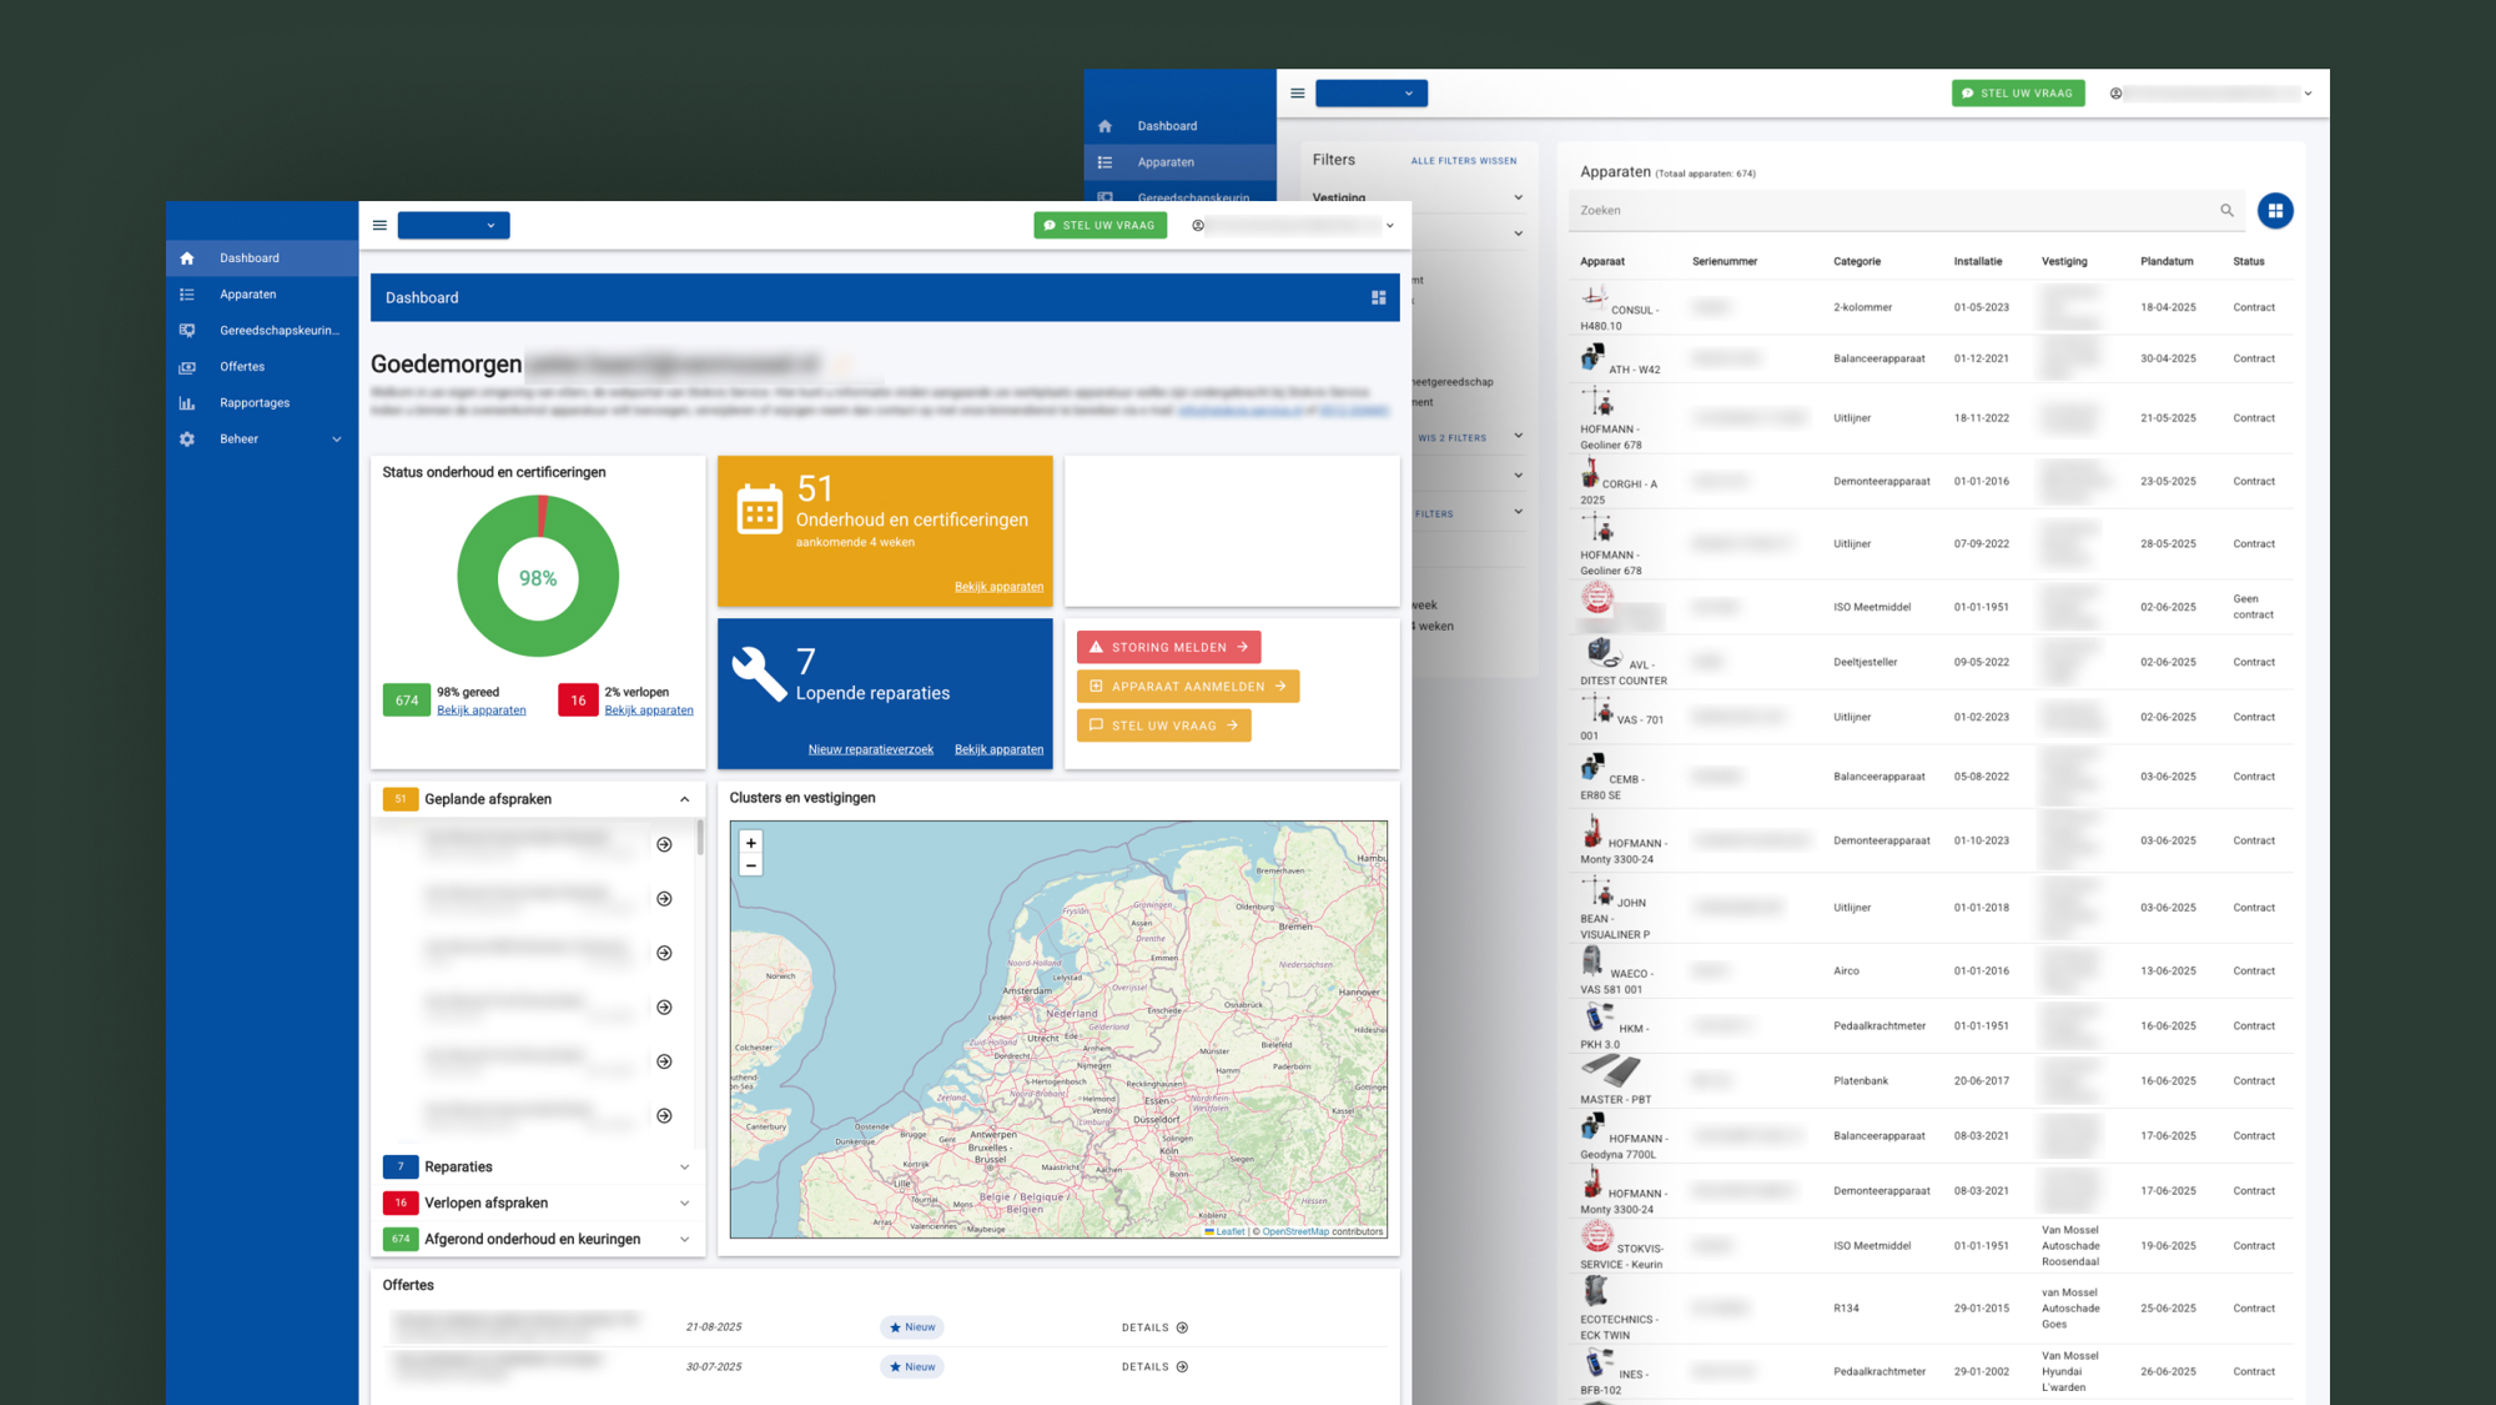Image resolution: width=2496 pixels, height=1405 pixels.
Task: Click the calendar icon on the orange tile
Action: tap(759, 510)
